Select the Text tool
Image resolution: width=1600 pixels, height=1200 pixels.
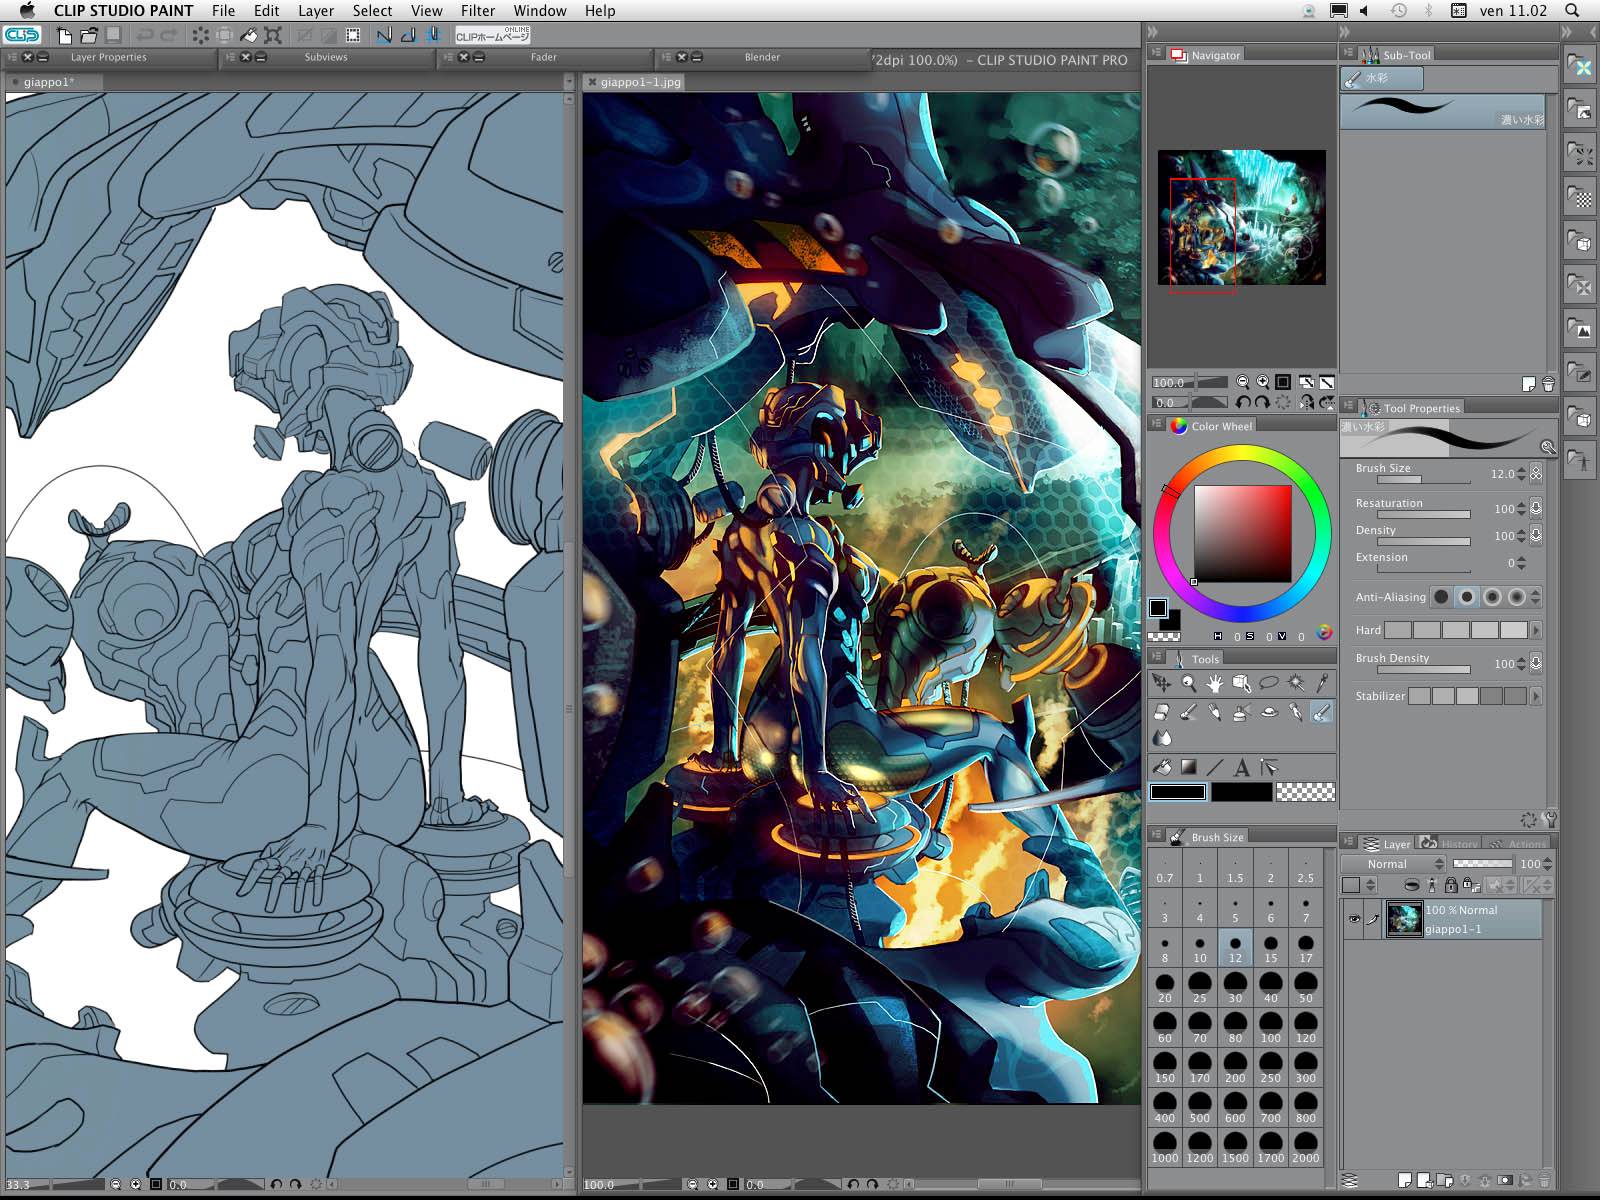(x=1240, y=768)
